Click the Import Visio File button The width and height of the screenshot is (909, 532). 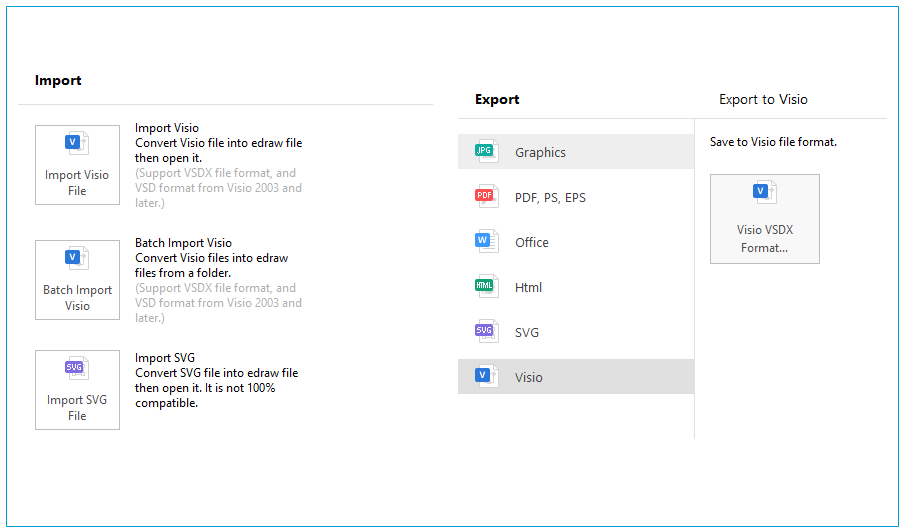tap(77, 165)
